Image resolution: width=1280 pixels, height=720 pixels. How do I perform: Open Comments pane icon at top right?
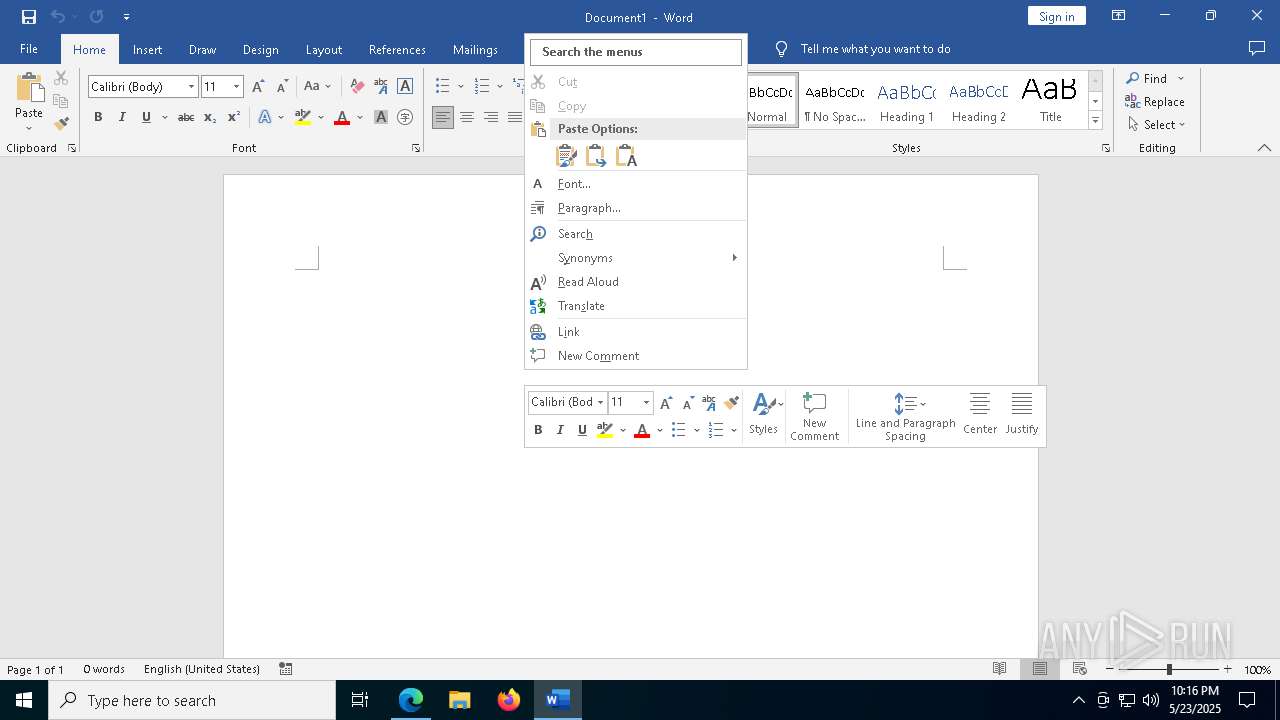(1257, 48)
